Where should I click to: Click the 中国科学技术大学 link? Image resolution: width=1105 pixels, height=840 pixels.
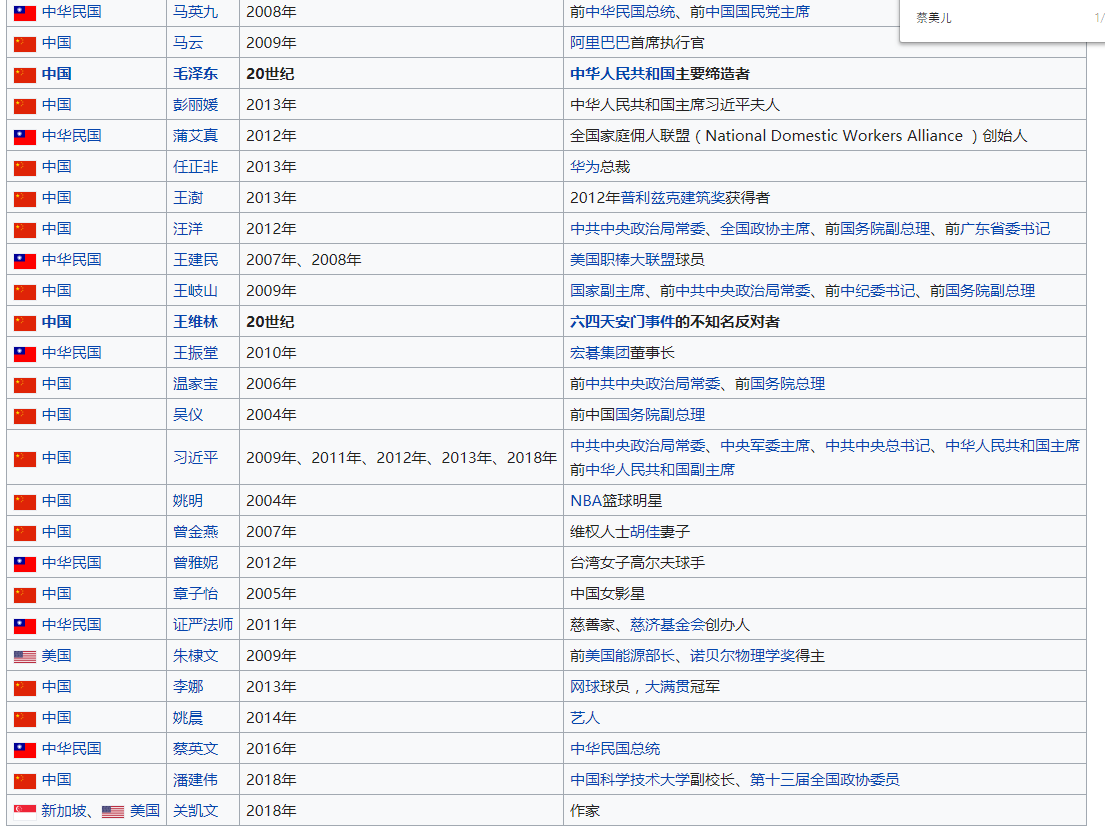[x=645, y=780]
